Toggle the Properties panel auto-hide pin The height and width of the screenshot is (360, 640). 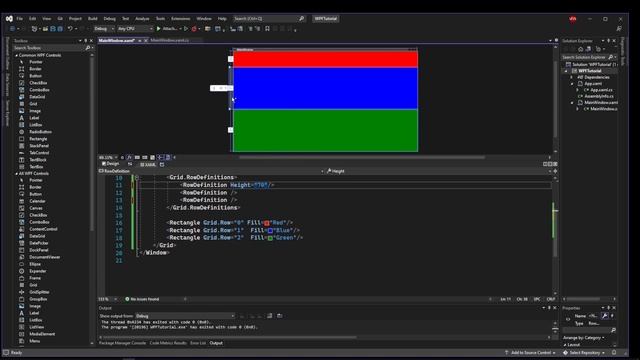coord(608,308)
